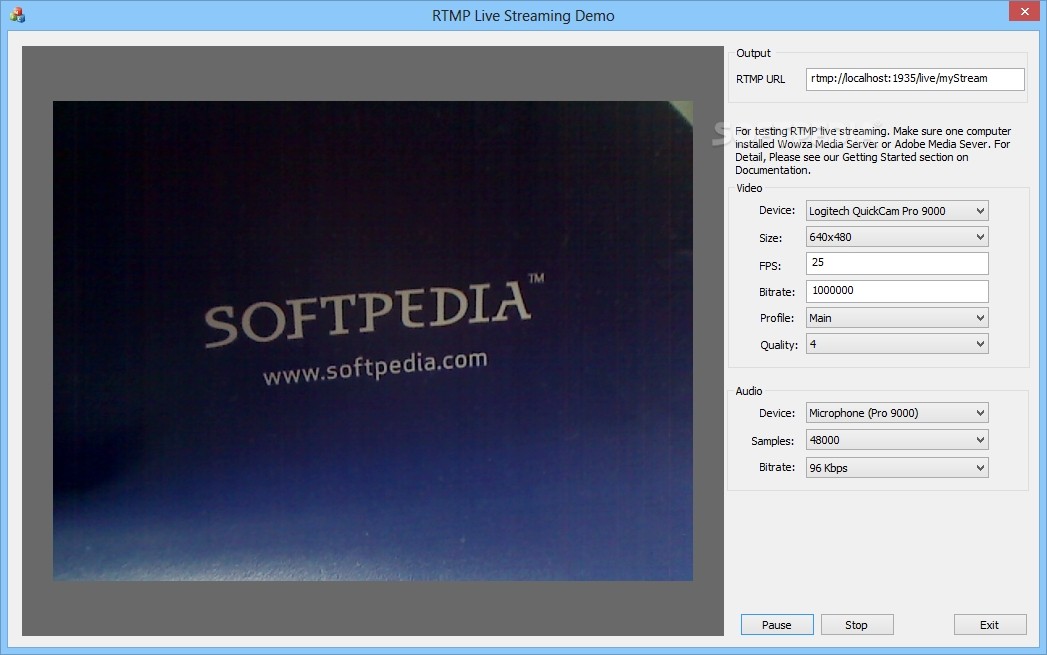Open the Samples dropdown showing 48000
Image resolution: width=1047 pixels, height=655 pixels.
pyautogui.click(x=897, y=440)
